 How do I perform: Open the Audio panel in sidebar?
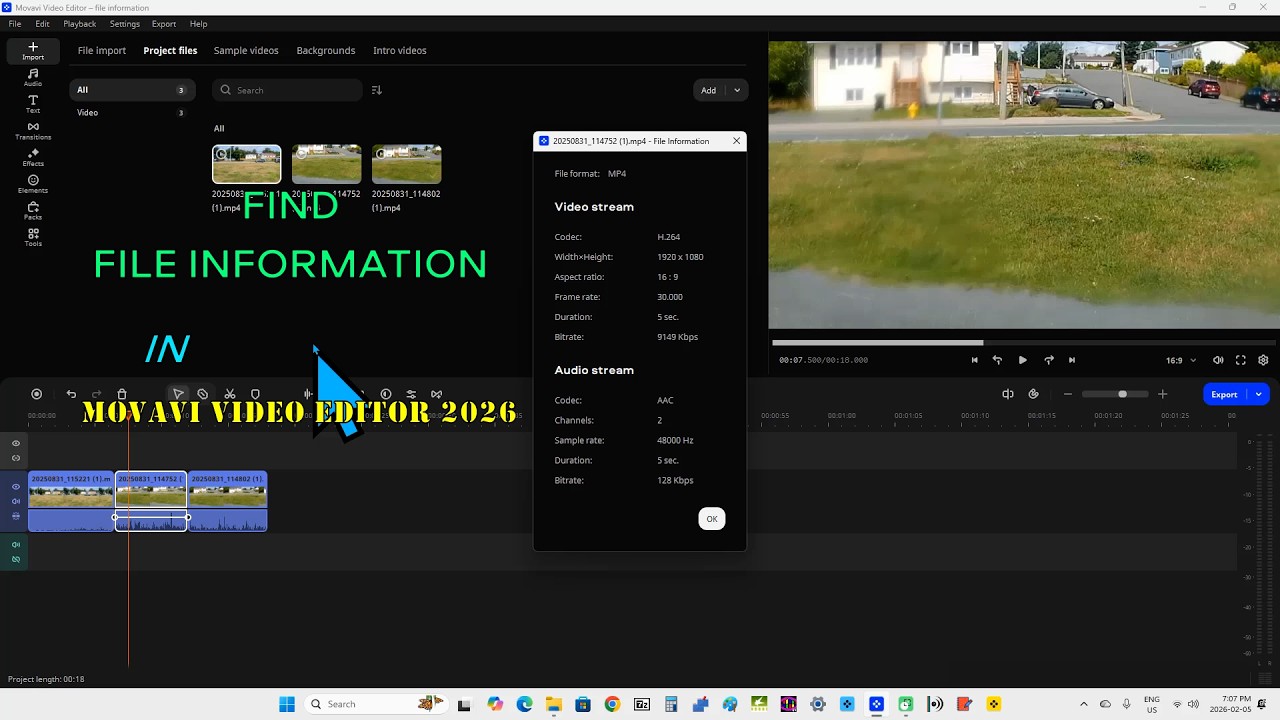(x=33, y=78)
